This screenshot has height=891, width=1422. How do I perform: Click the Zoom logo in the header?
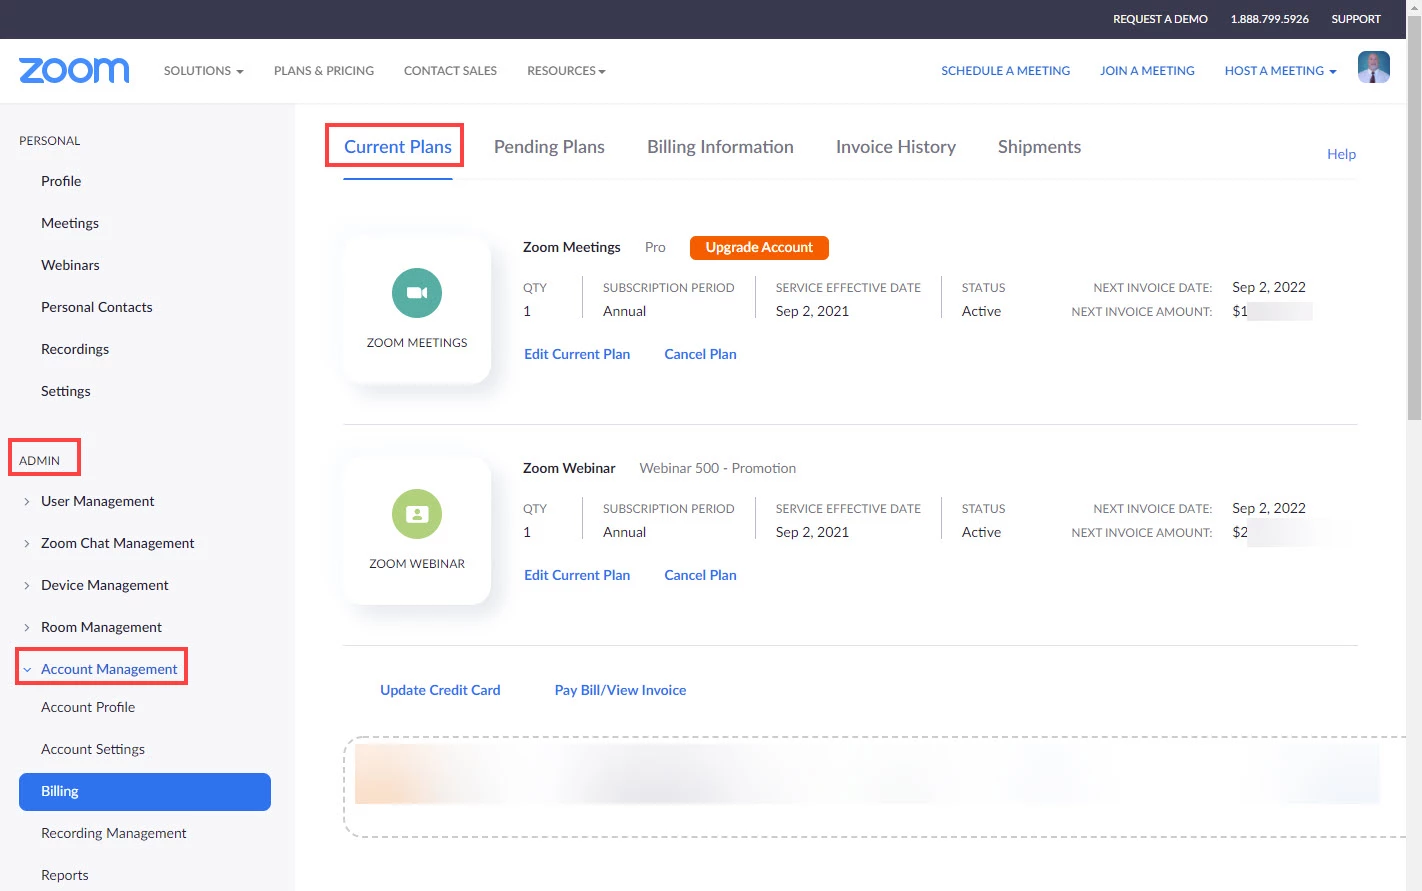click(x=74, y=71)
